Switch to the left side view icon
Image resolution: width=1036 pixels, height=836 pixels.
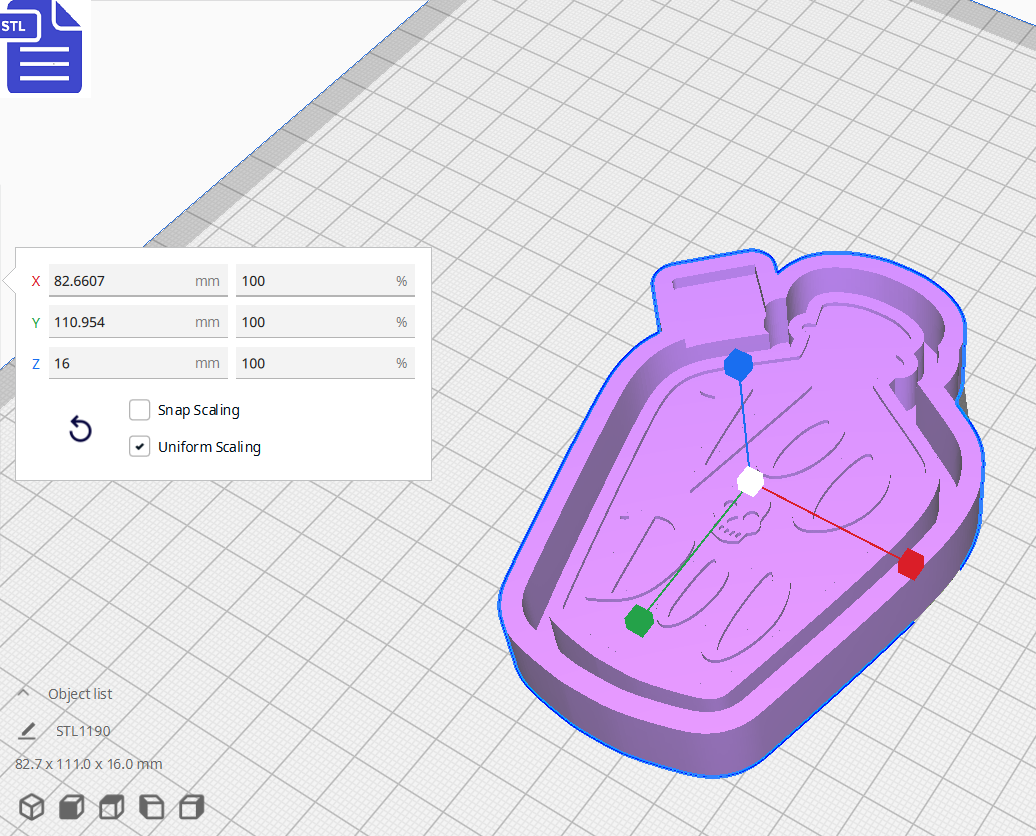151,807
